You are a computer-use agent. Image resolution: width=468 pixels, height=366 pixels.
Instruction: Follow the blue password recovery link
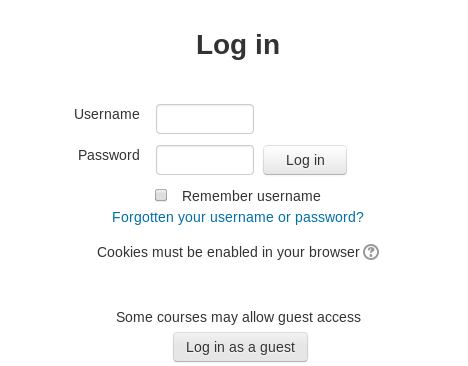pyautogui.click(x=238, y=217)
